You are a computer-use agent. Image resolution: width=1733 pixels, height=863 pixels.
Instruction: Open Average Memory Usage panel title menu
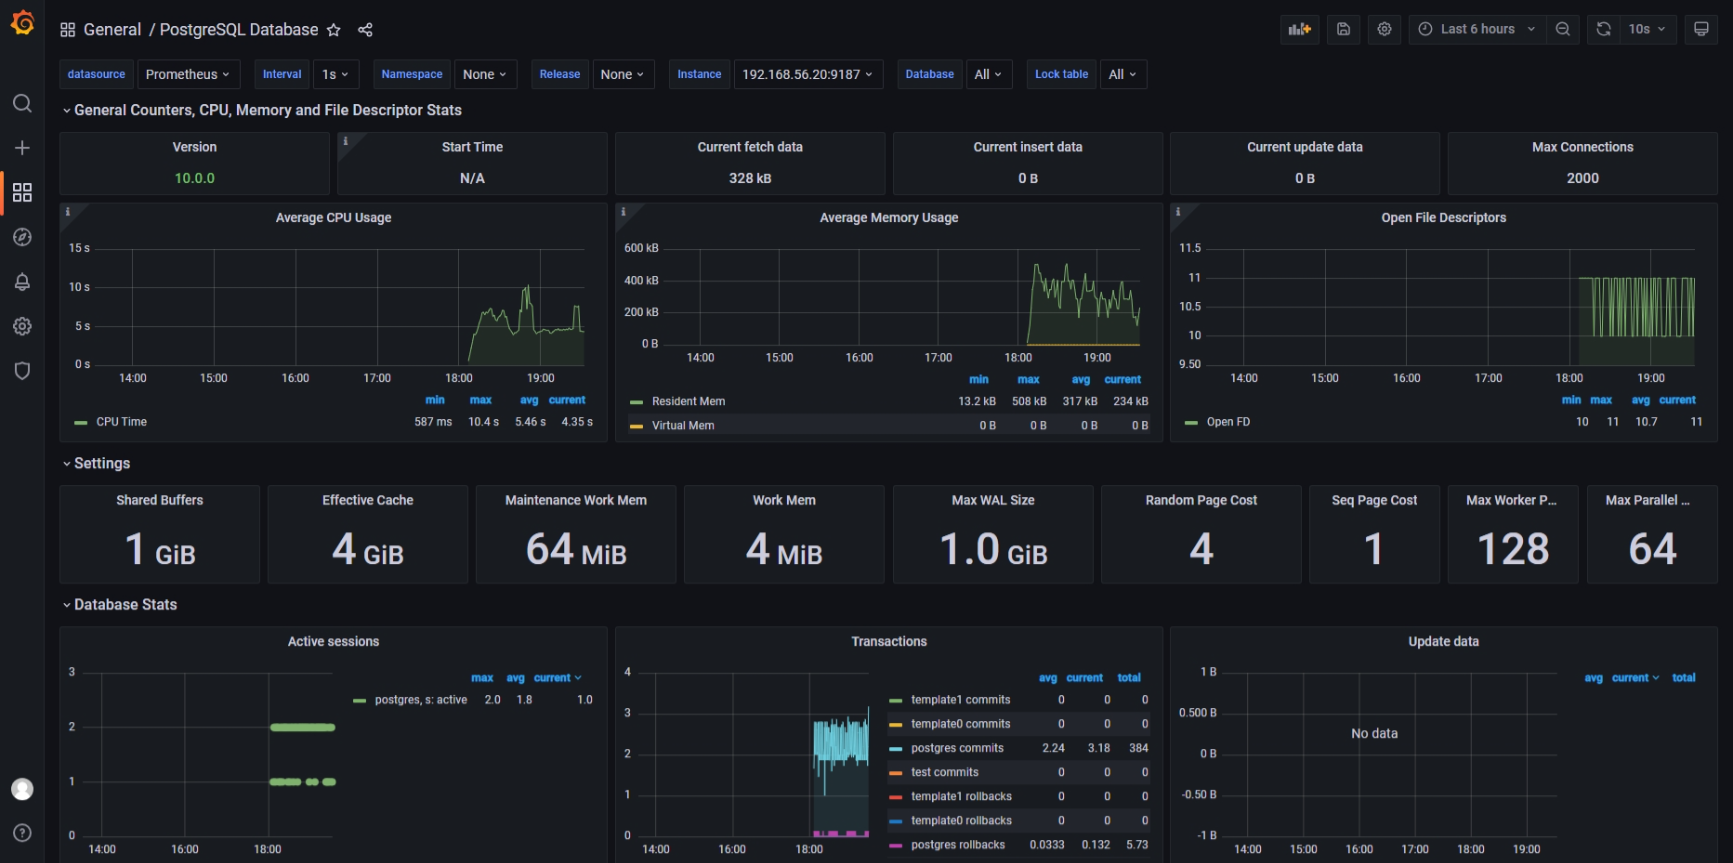coord(889,218)
